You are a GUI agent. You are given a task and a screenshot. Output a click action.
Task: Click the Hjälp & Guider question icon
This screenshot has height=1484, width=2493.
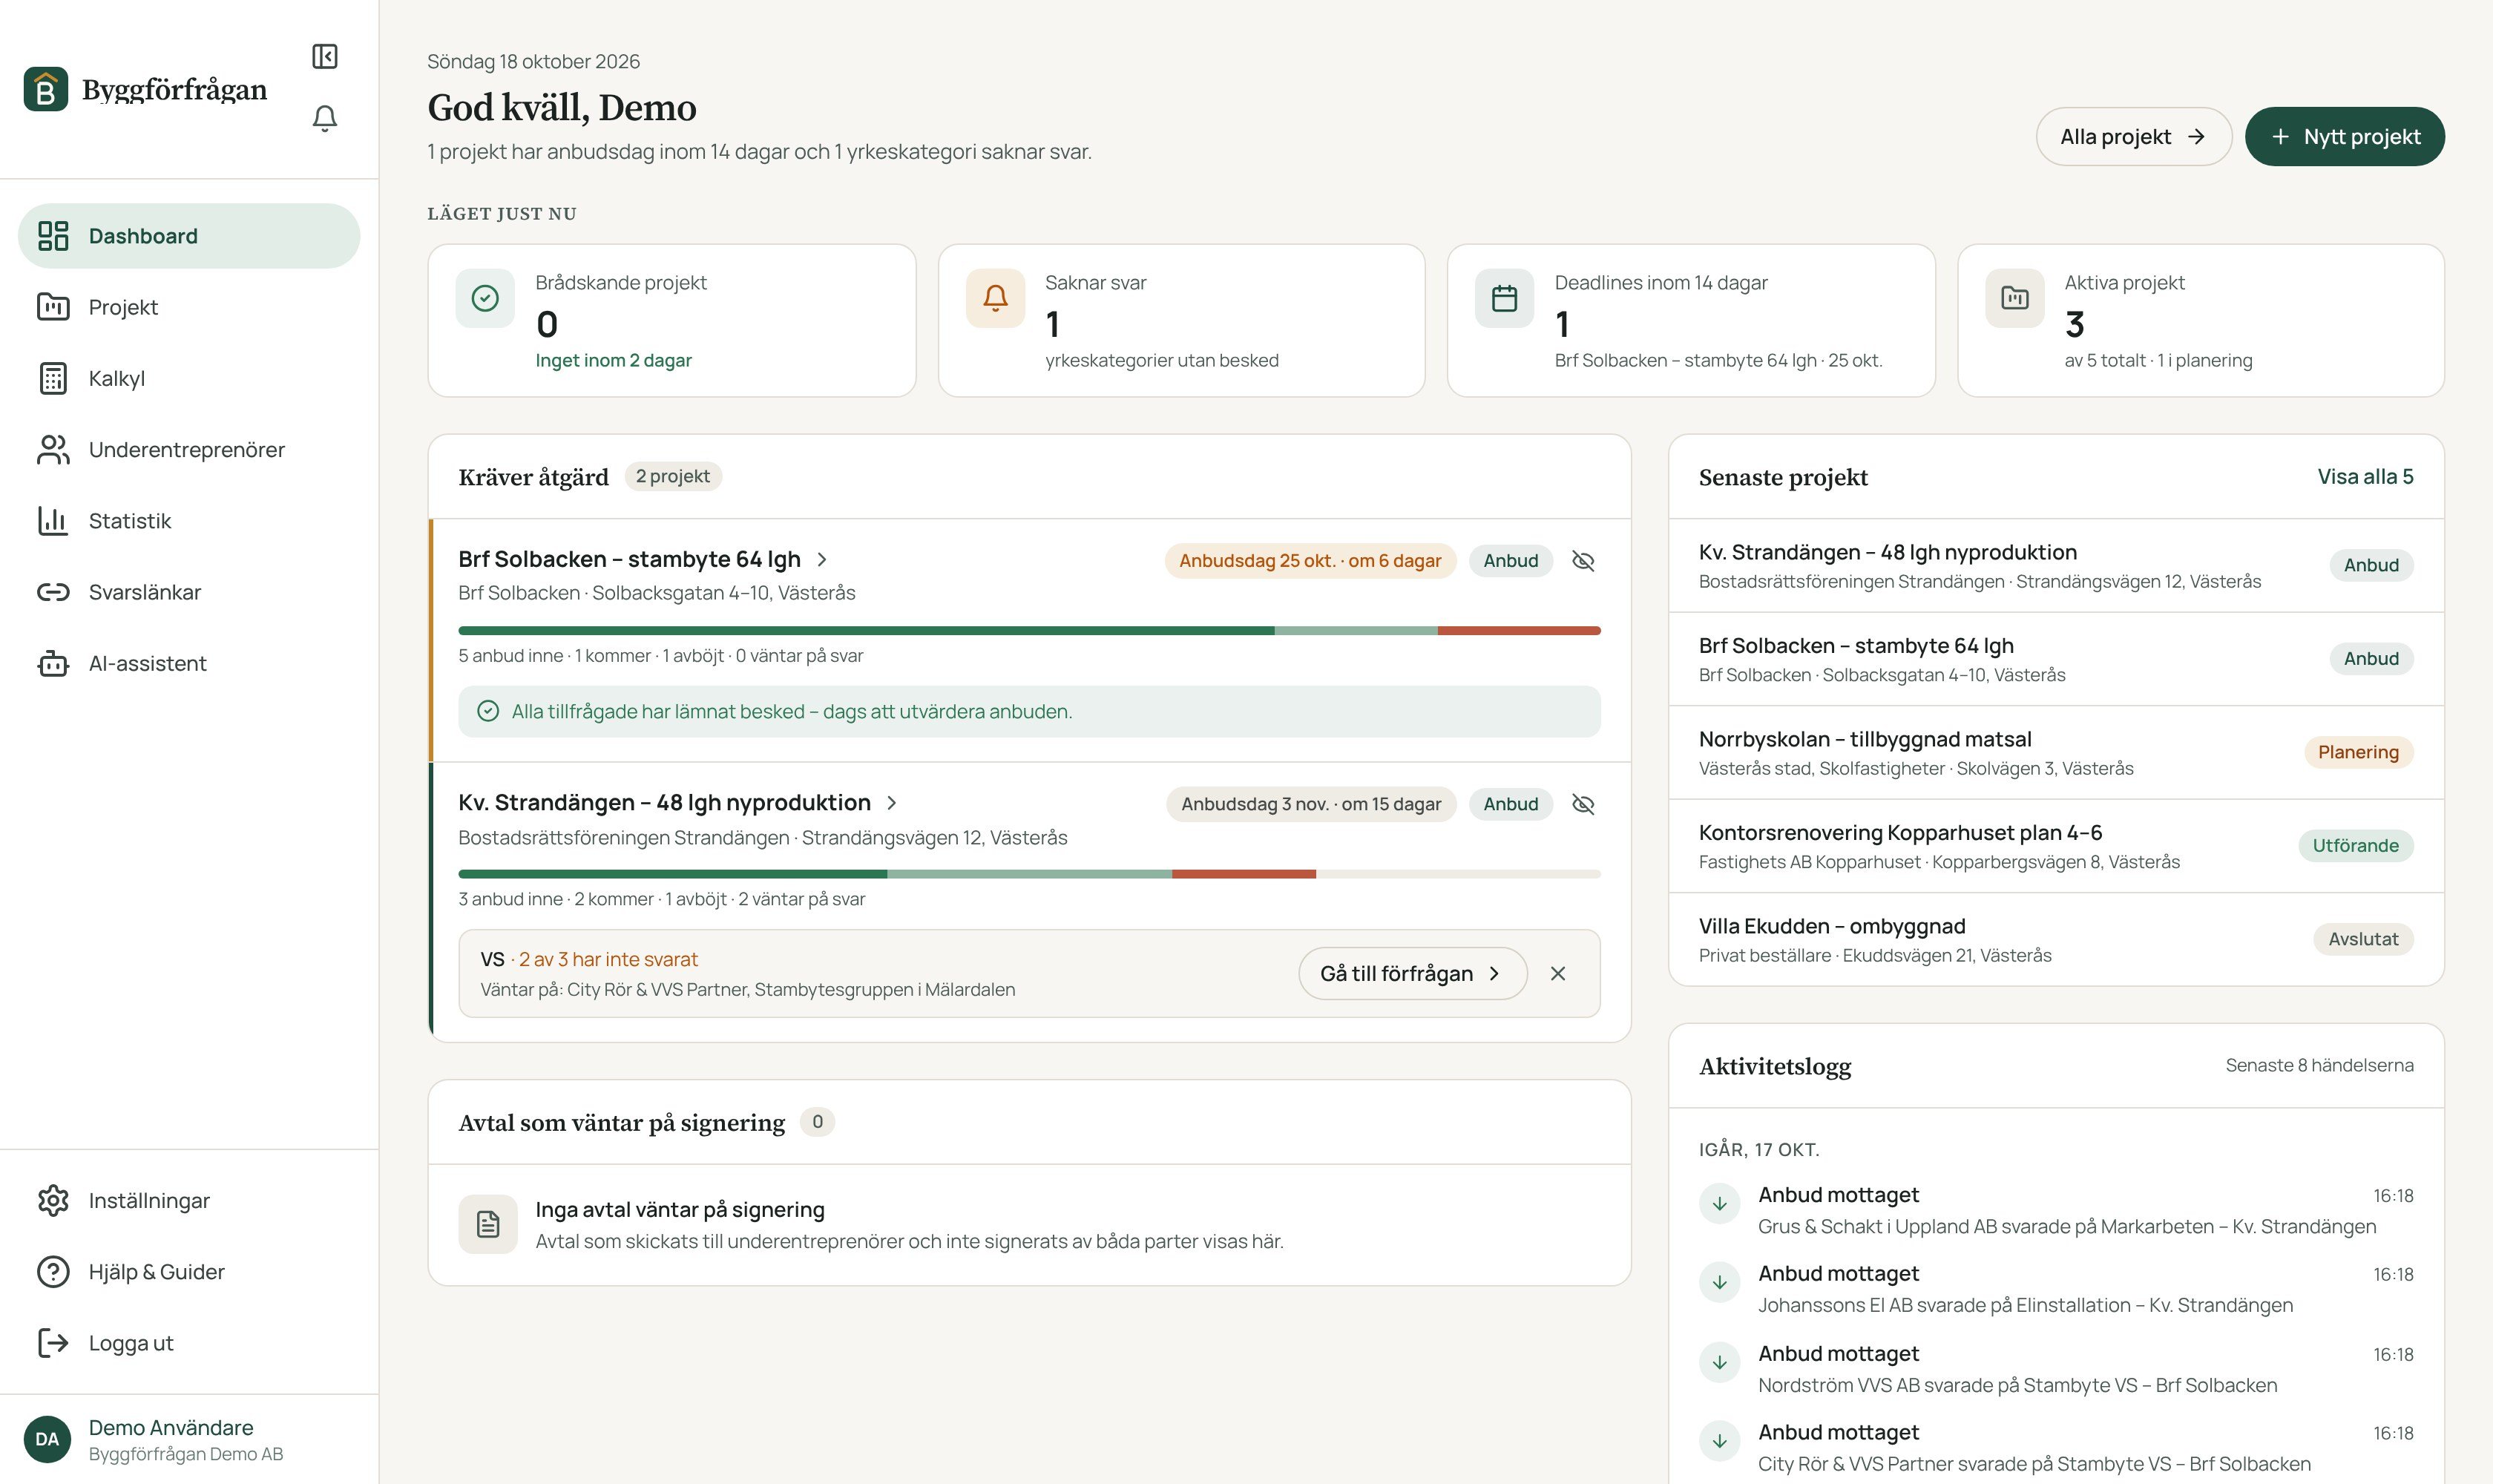click(x=53, y=1271)
